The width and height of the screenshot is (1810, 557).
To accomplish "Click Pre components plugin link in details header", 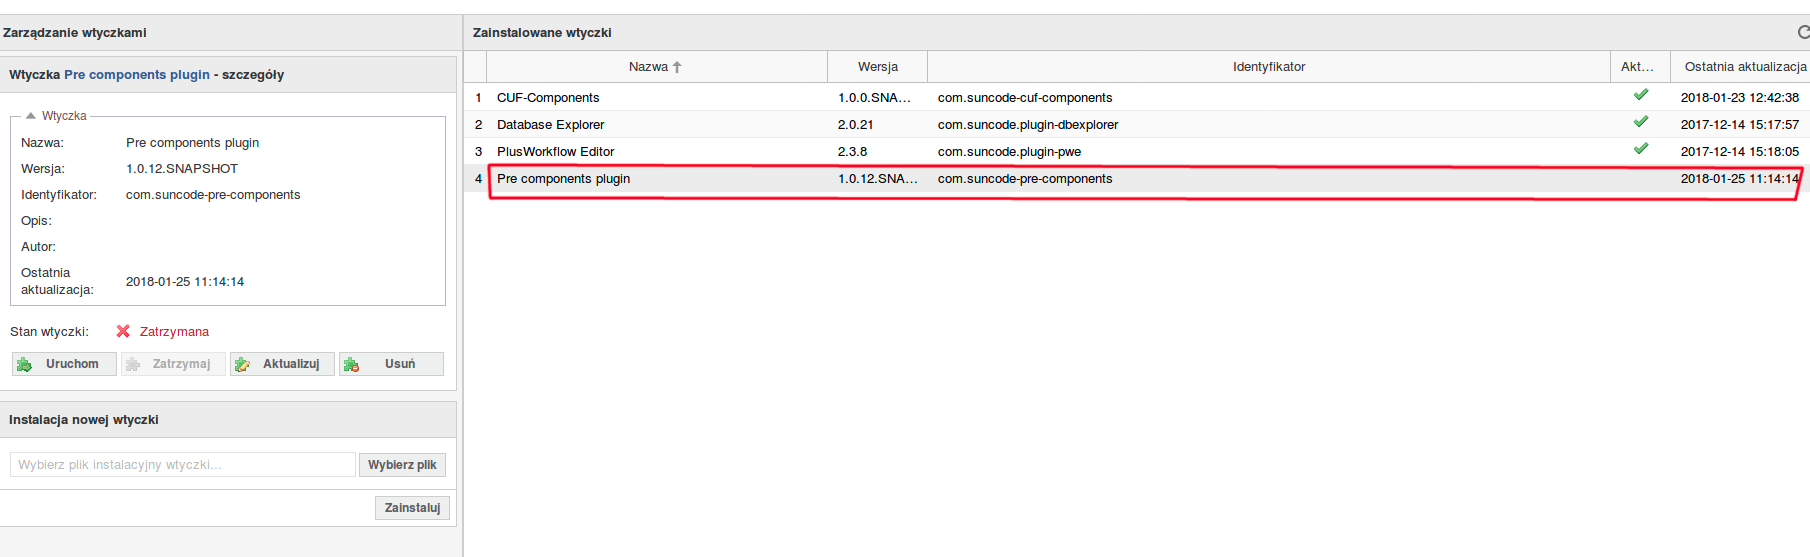I will pyautogui.click(x=137, y=75).
